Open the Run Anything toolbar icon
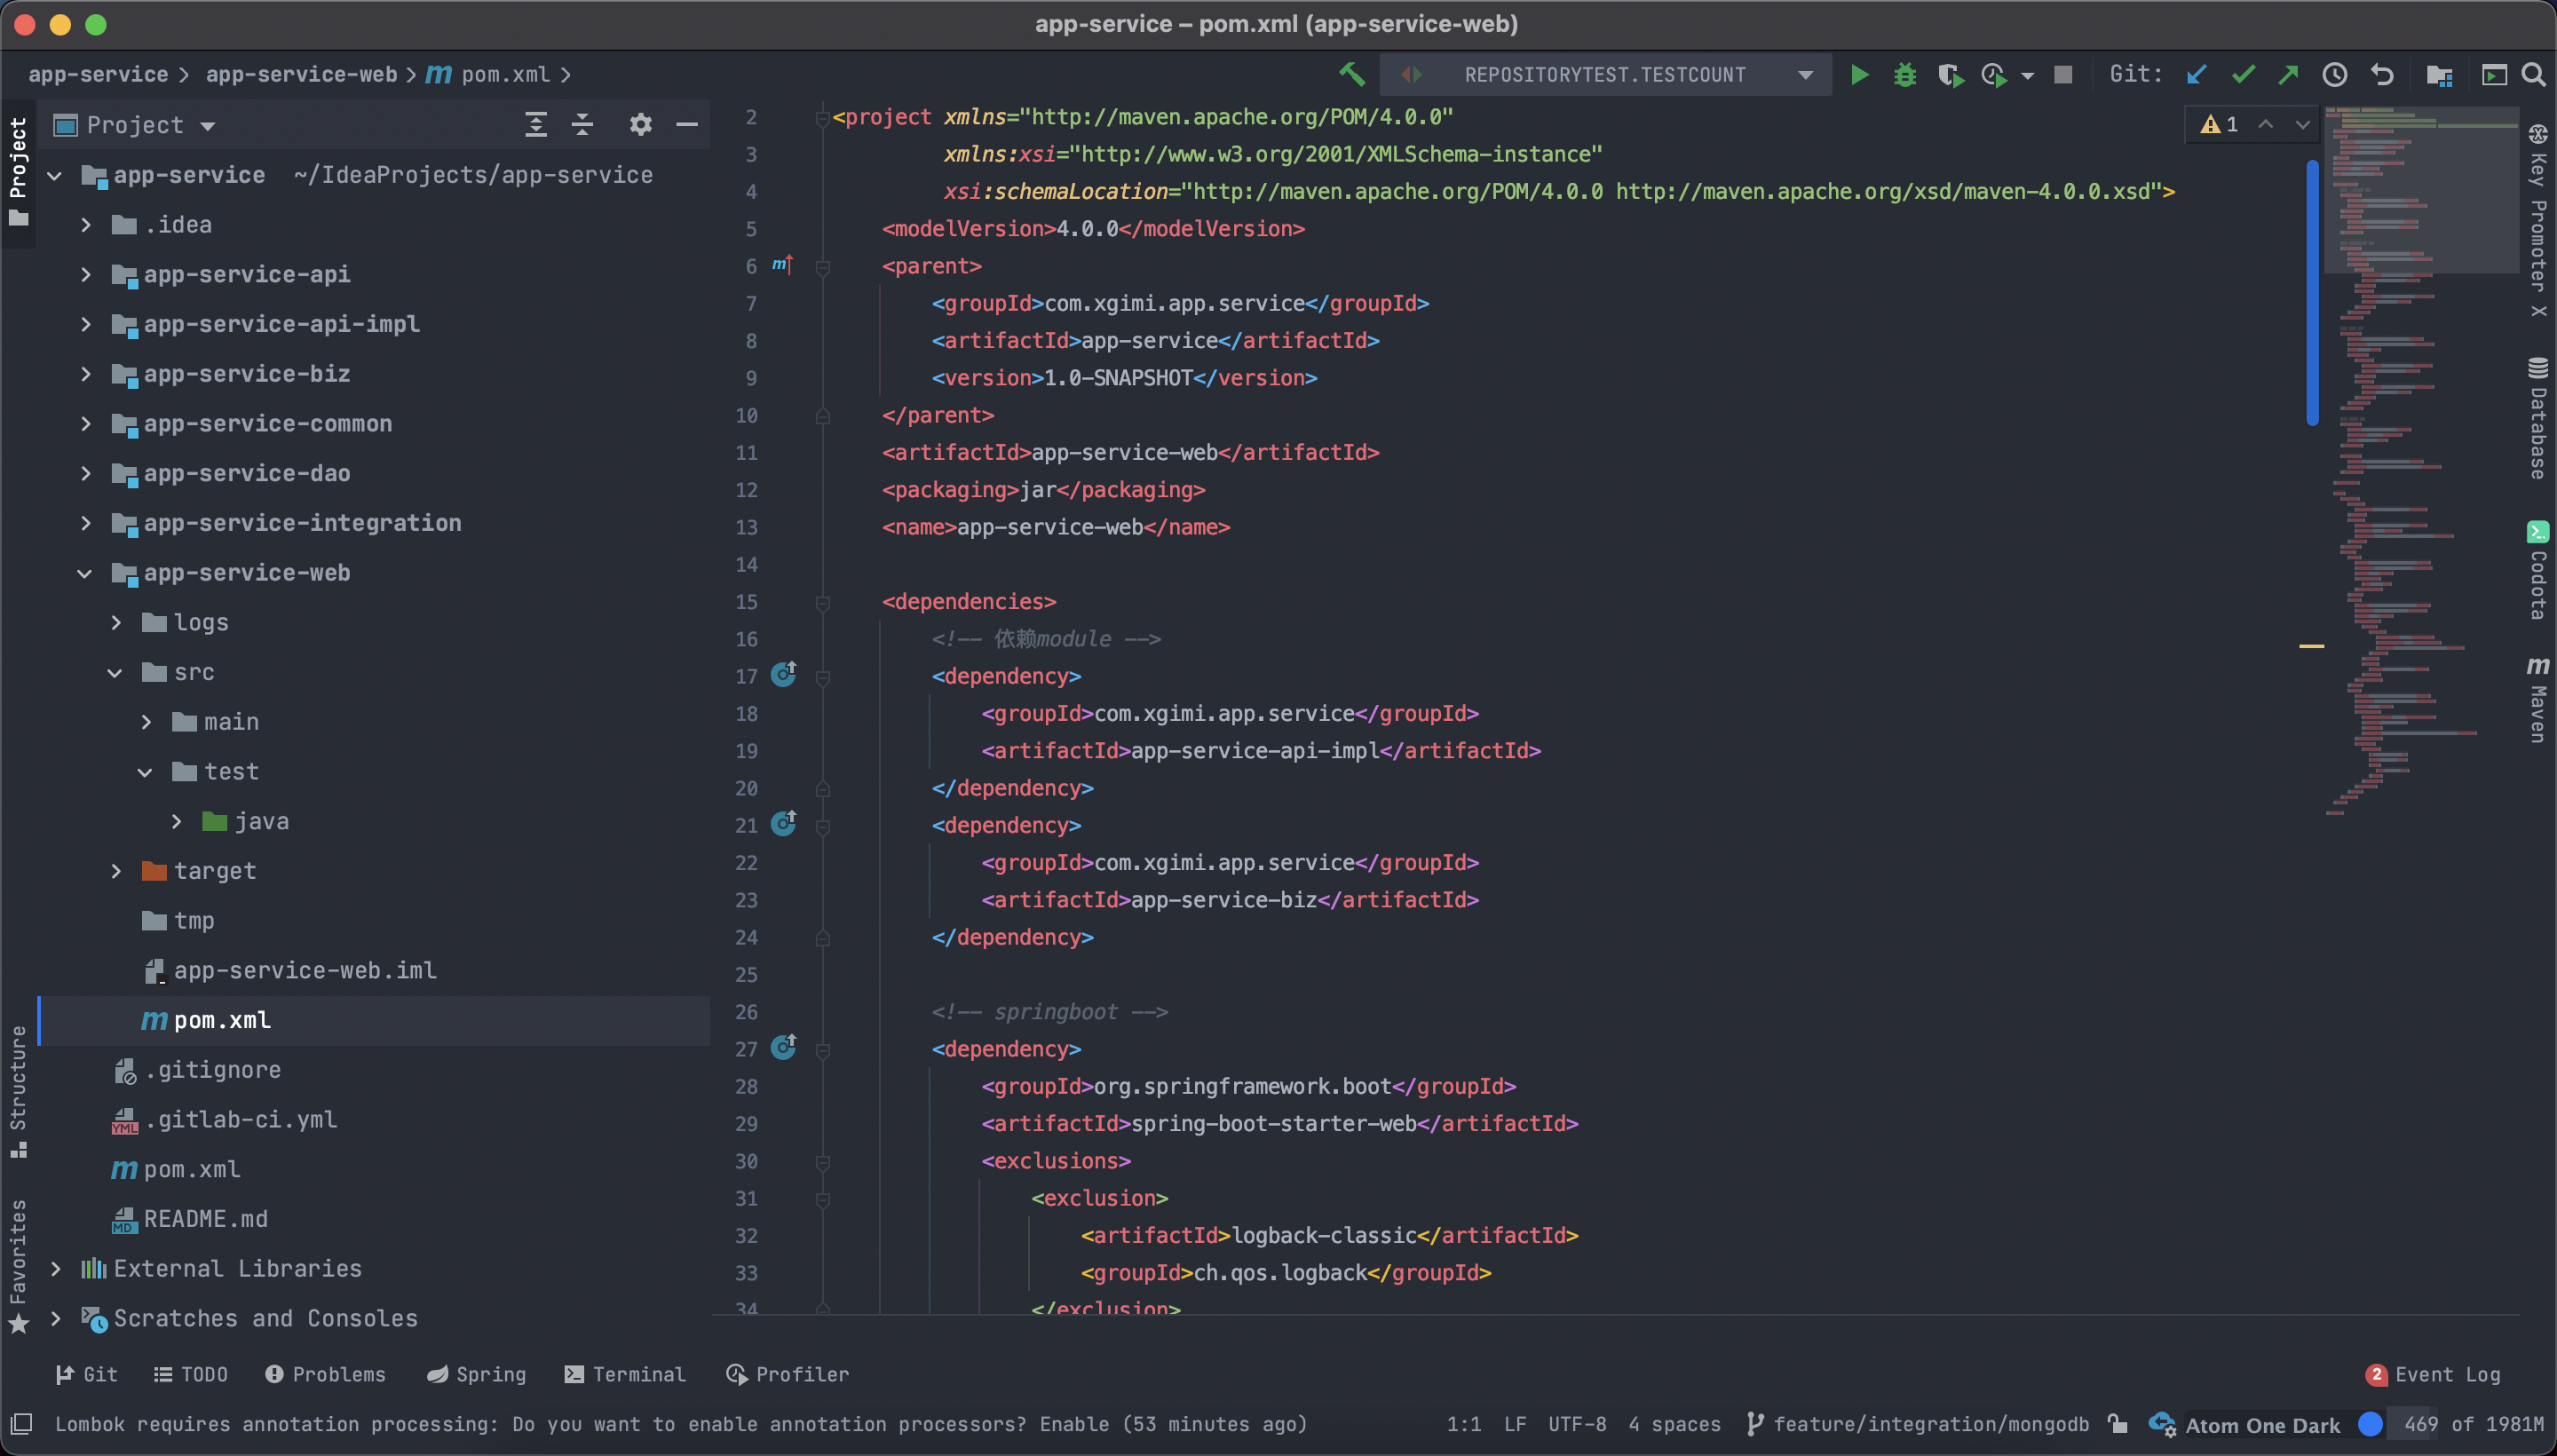The image size is (2557, 1456). click(x=2494, y=75)
